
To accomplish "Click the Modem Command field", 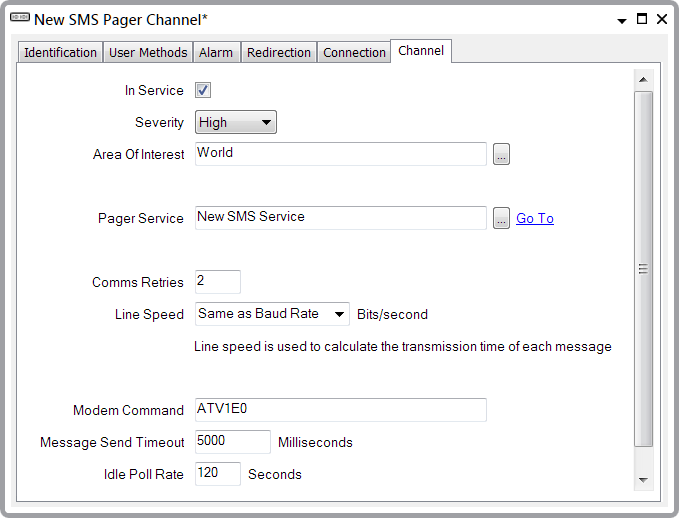I will point(340,410).
